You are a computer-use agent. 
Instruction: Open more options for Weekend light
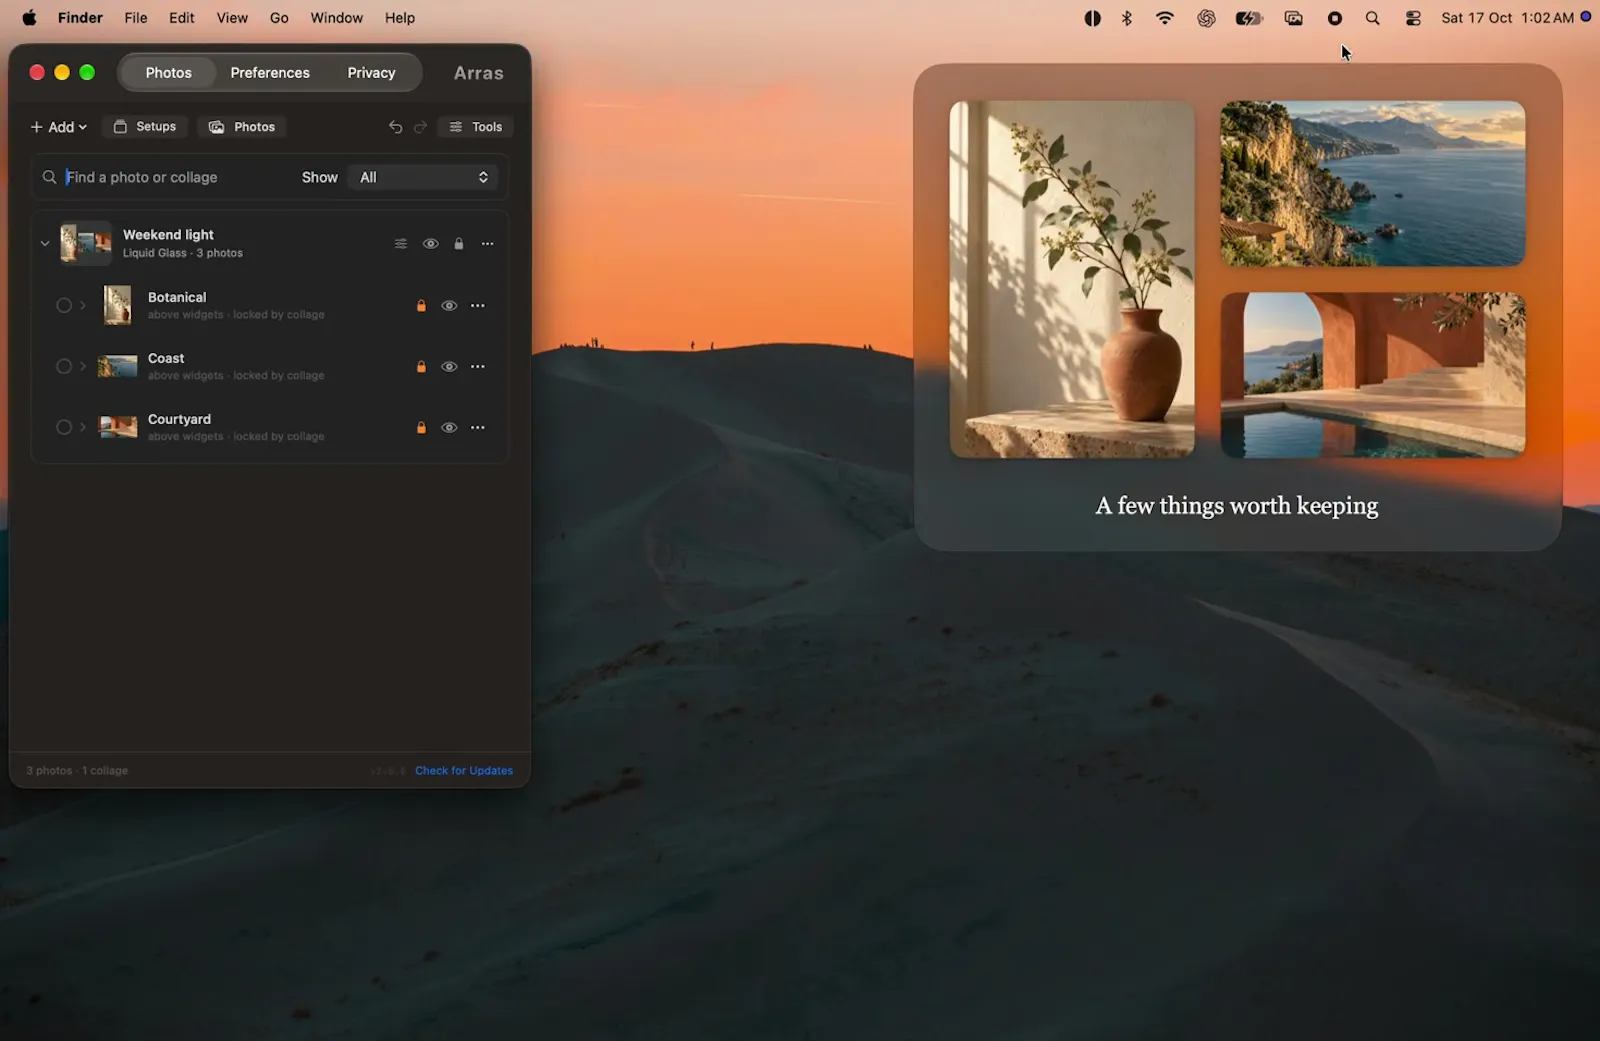(x=488, y=244)
